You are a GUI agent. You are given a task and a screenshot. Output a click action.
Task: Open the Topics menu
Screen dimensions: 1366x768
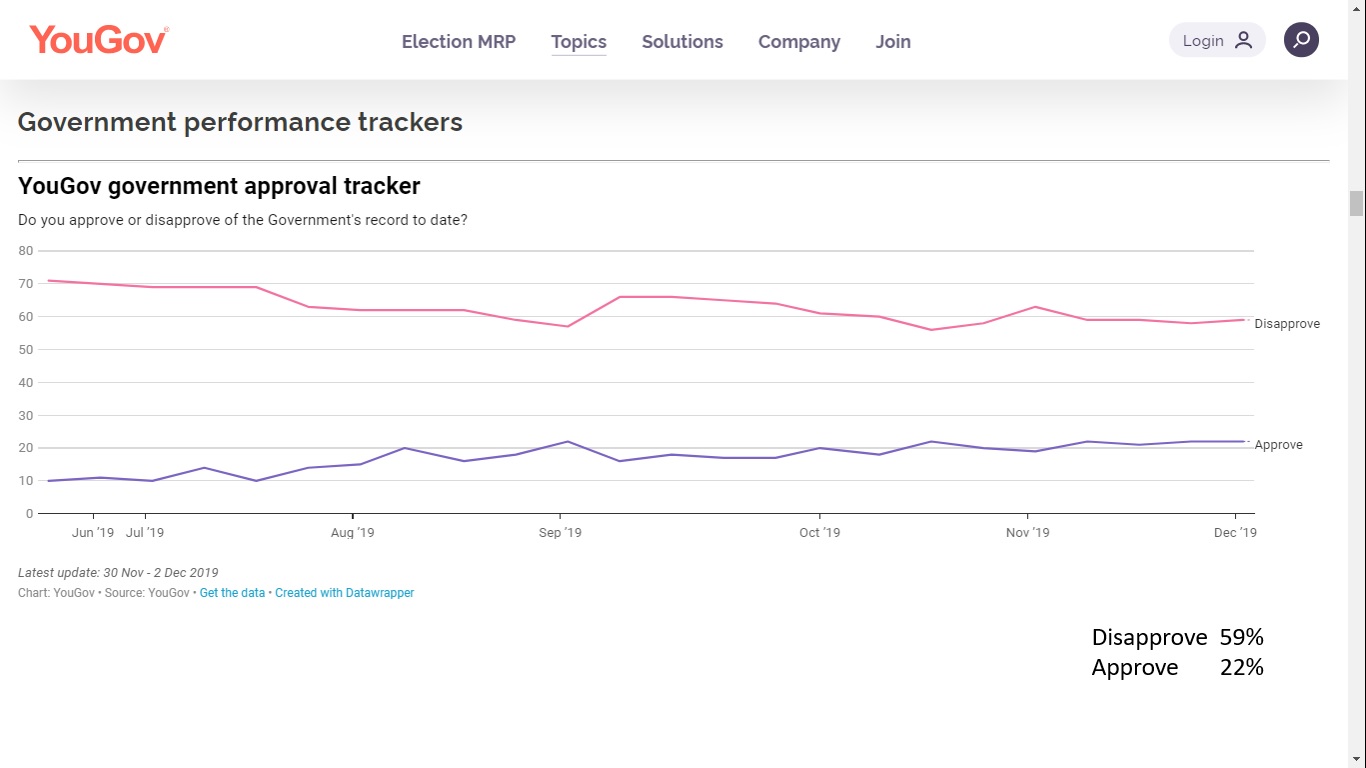click(579, 42)
